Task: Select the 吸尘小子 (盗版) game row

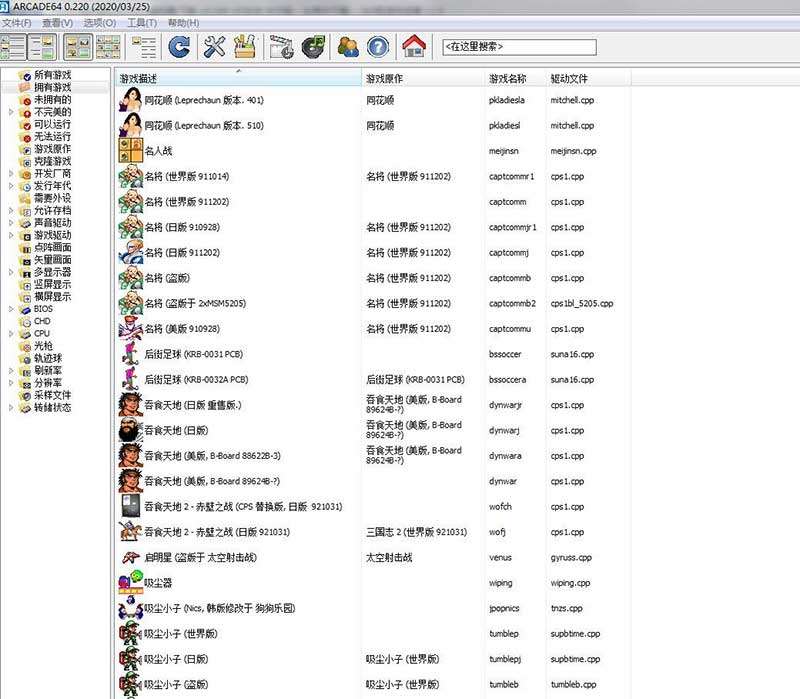Action: [373, 684]
